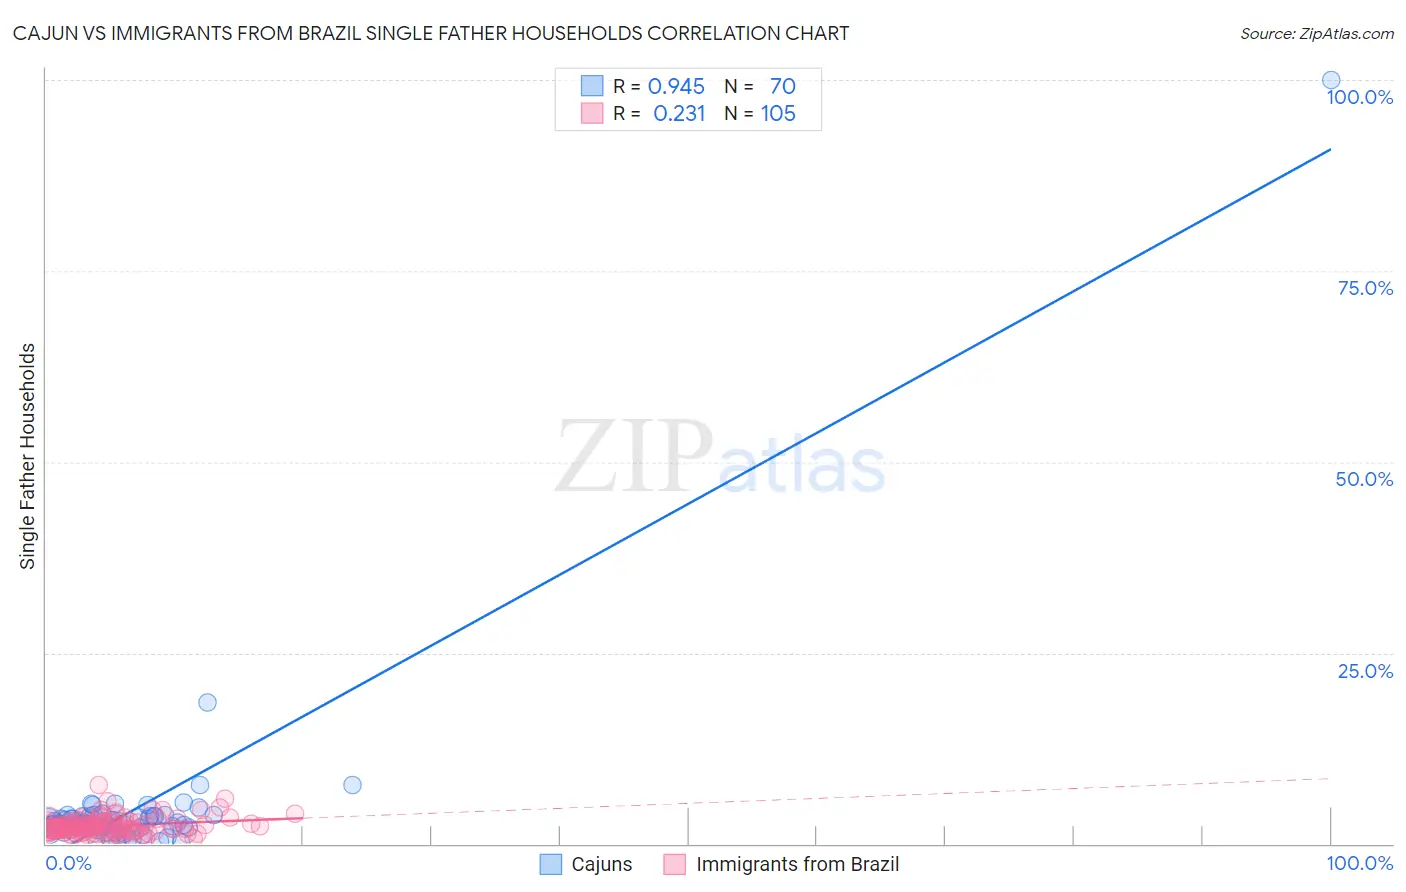Click the Single Father Households axis label
The width and height of the screenshot is (1406, 892).
coord(27,456)
